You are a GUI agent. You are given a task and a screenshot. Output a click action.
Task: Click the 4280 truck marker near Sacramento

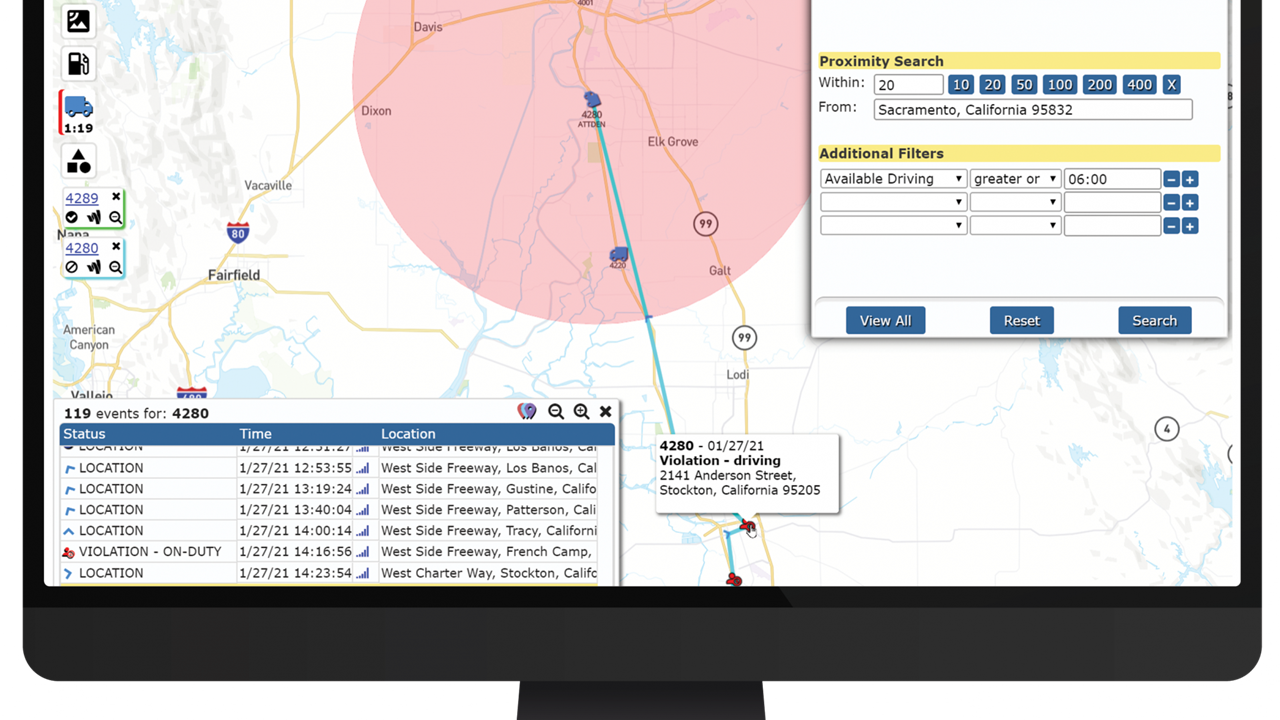click(592, 99)
